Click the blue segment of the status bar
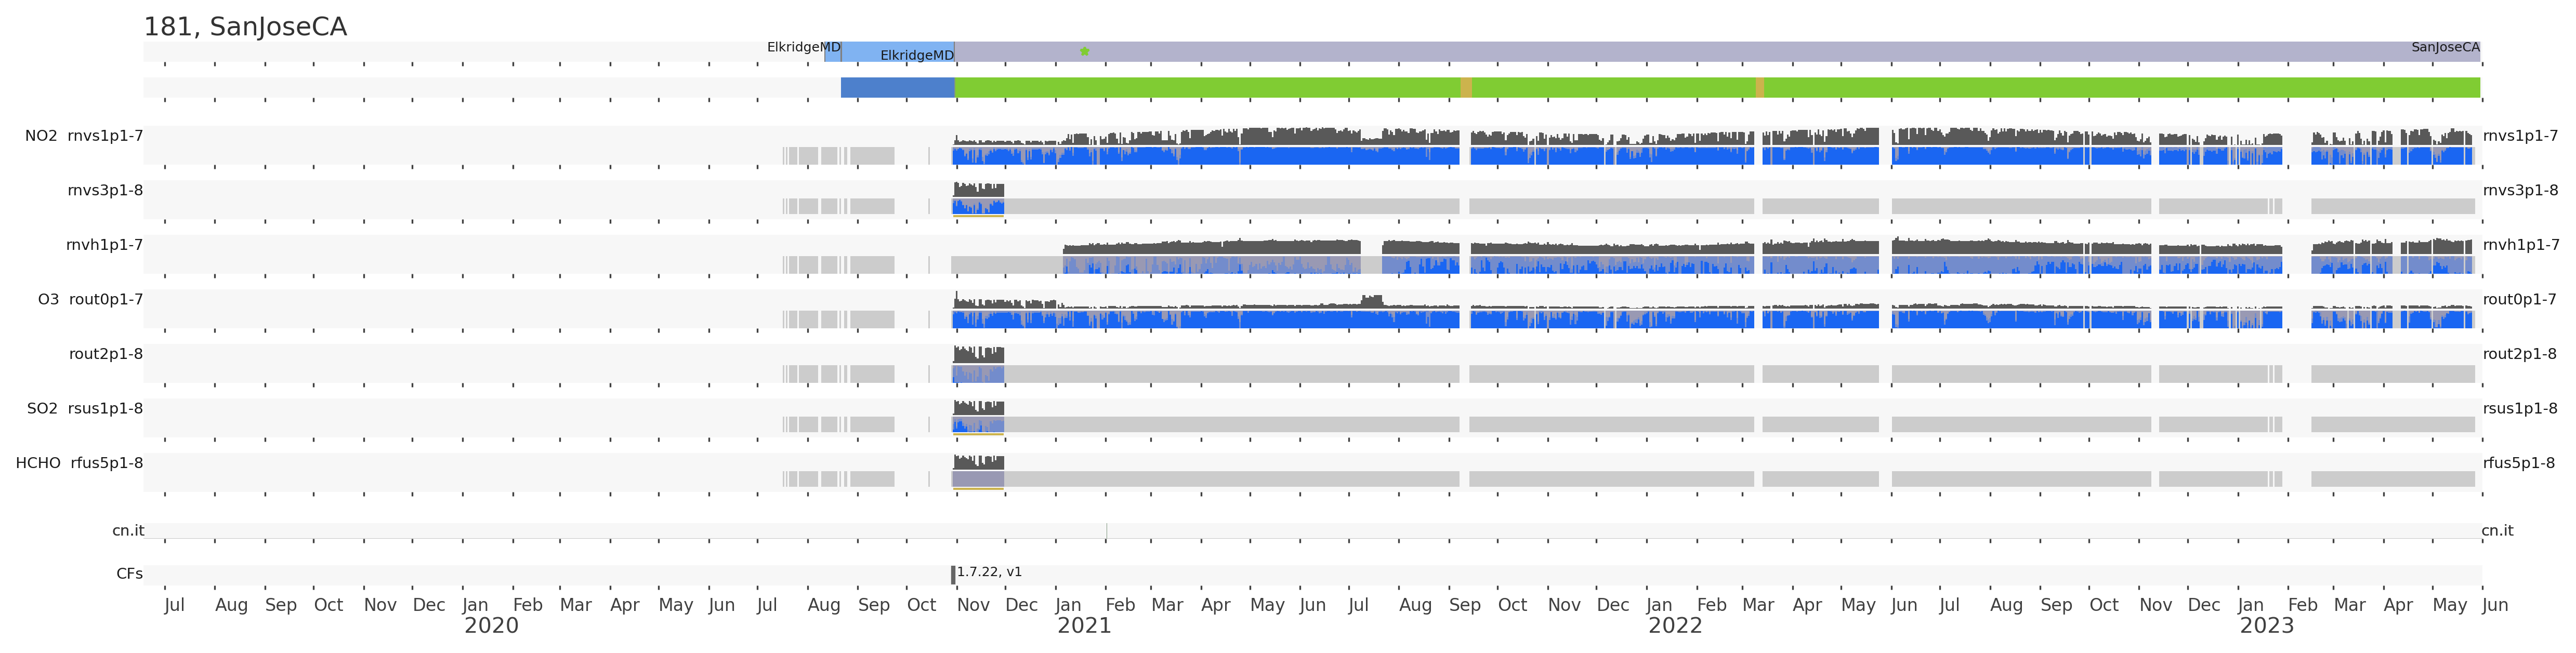The image size is (2576, 653). [897, 88]
